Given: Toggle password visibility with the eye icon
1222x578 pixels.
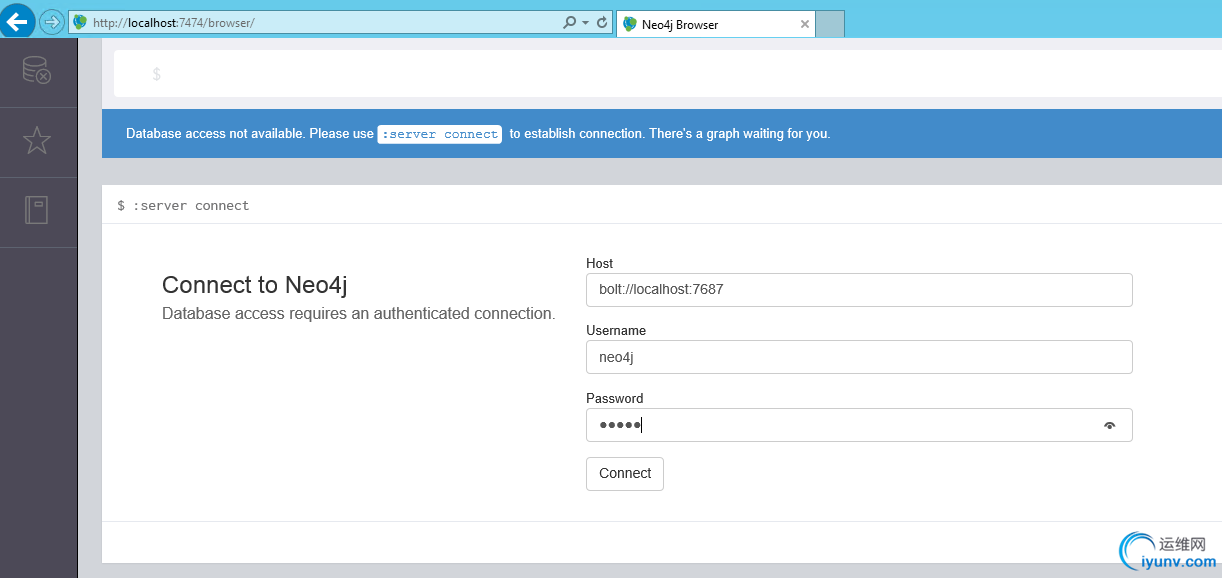Looking at the screenshot, I should [x=1109, y=426].
